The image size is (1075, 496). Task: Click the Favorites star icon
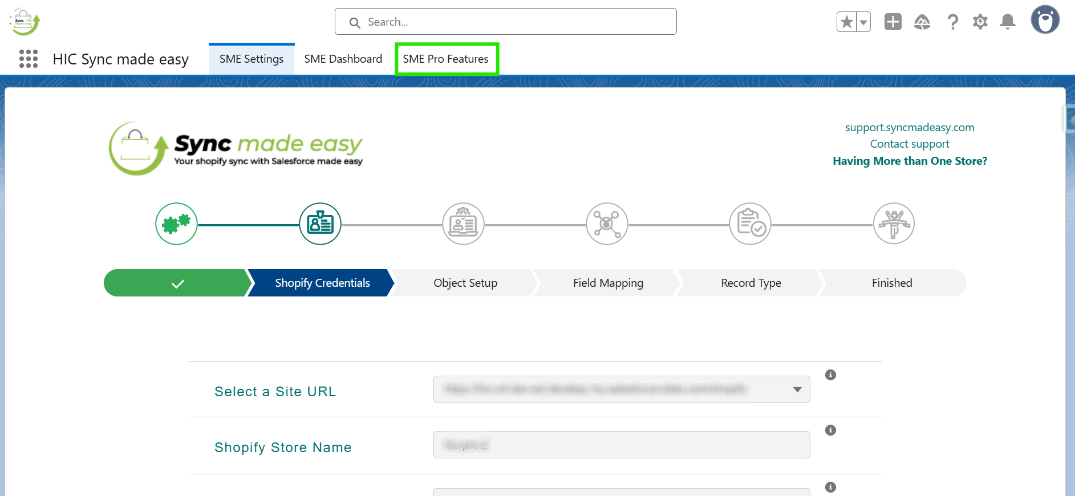click(847, 22)
